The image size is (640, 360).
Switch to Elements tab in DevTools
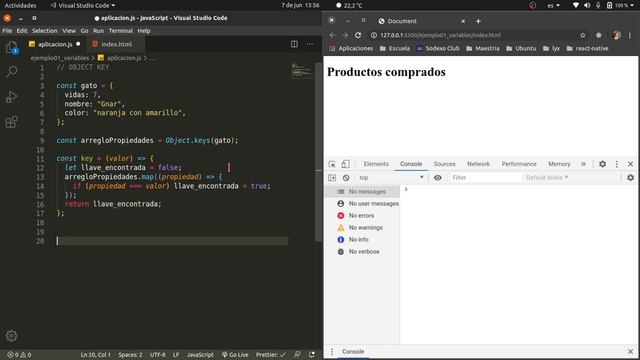[x=376, y=164]
